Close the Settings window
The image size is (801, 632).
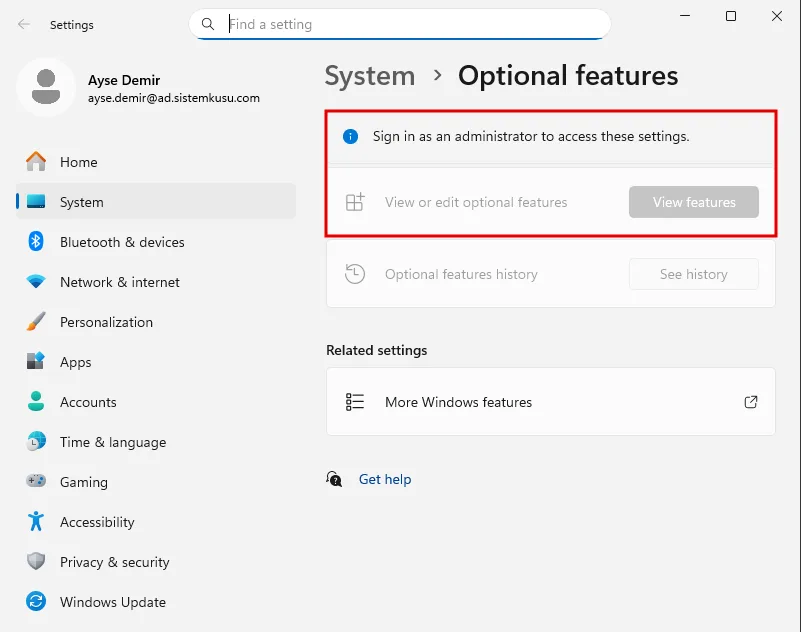(x=776, y=16)
